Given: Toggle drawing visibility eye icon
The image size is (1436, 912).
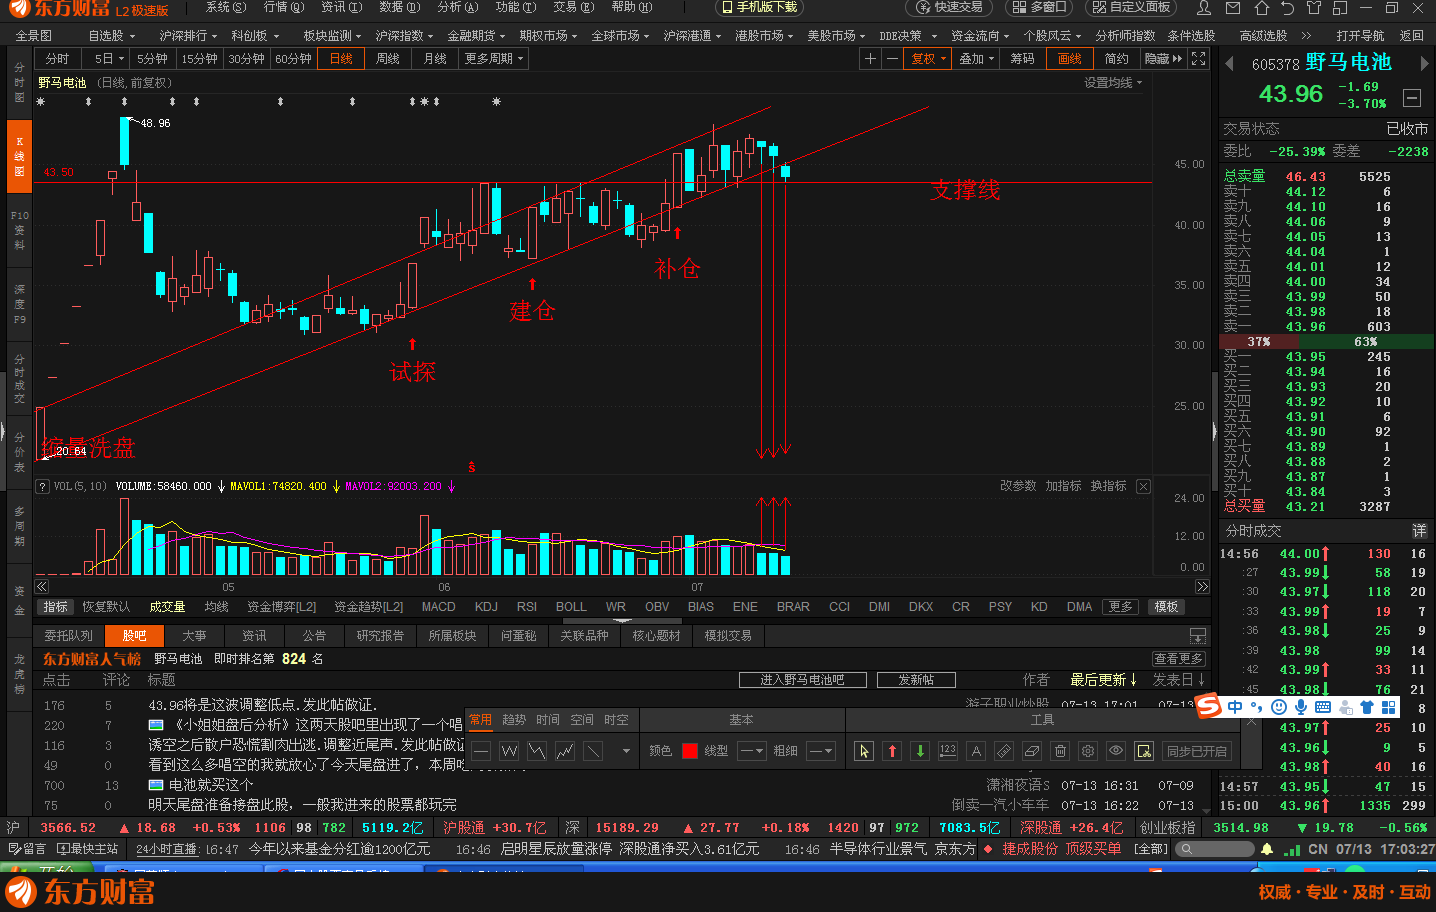Looking at the screenshot, I should pyautogui.click(x=1116, y=751).
